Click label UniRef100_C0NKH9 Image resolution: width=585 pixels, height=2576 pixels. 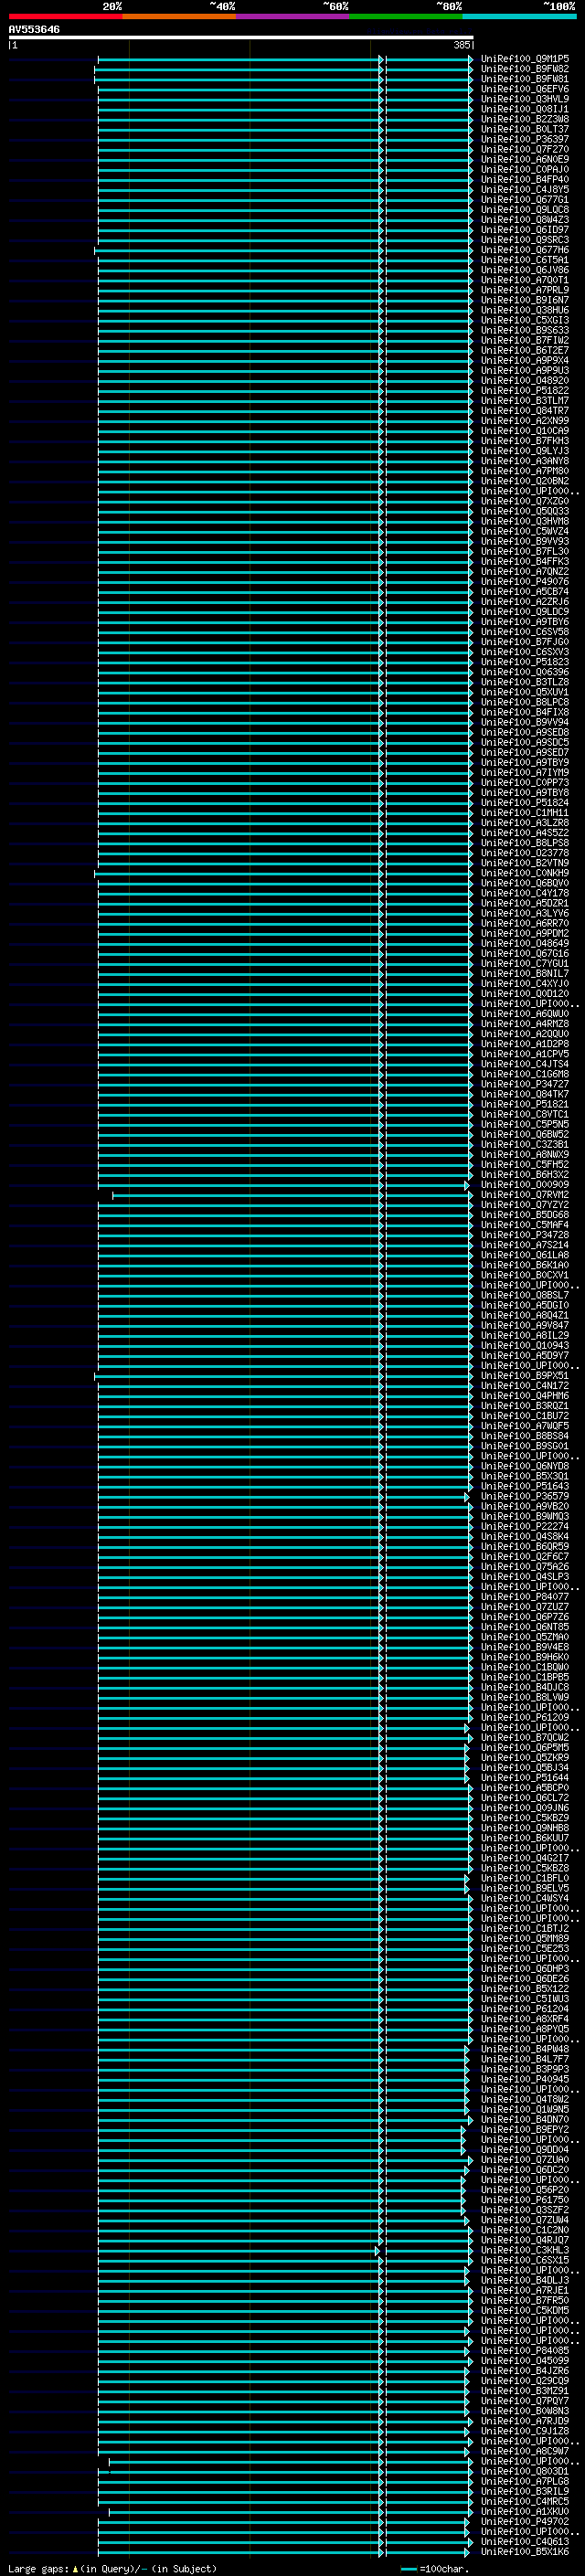point(525,873)
